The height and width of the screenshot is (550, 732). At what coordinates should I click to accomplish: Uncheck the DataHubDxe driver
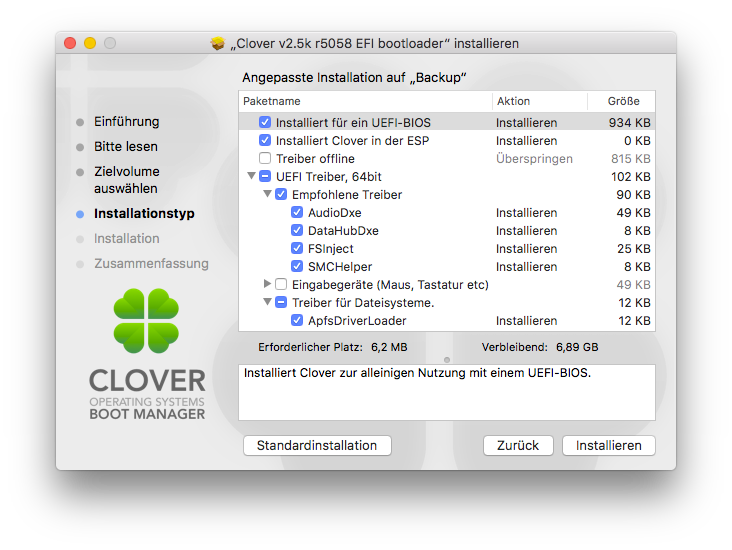[x=297, y=230]
